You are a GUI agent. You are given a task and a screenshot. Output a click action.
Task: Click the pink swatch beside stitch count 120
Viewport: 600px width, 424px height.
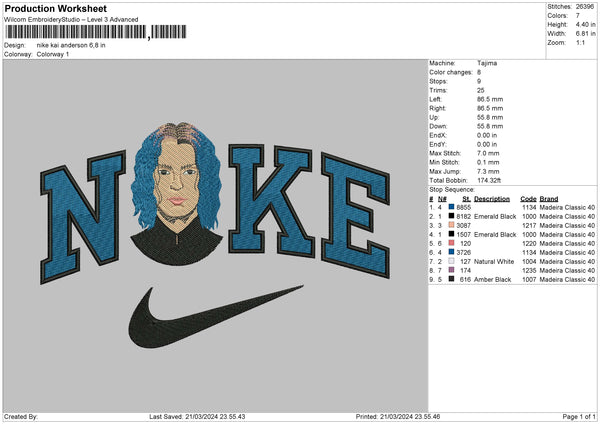[x=452, y=243]
